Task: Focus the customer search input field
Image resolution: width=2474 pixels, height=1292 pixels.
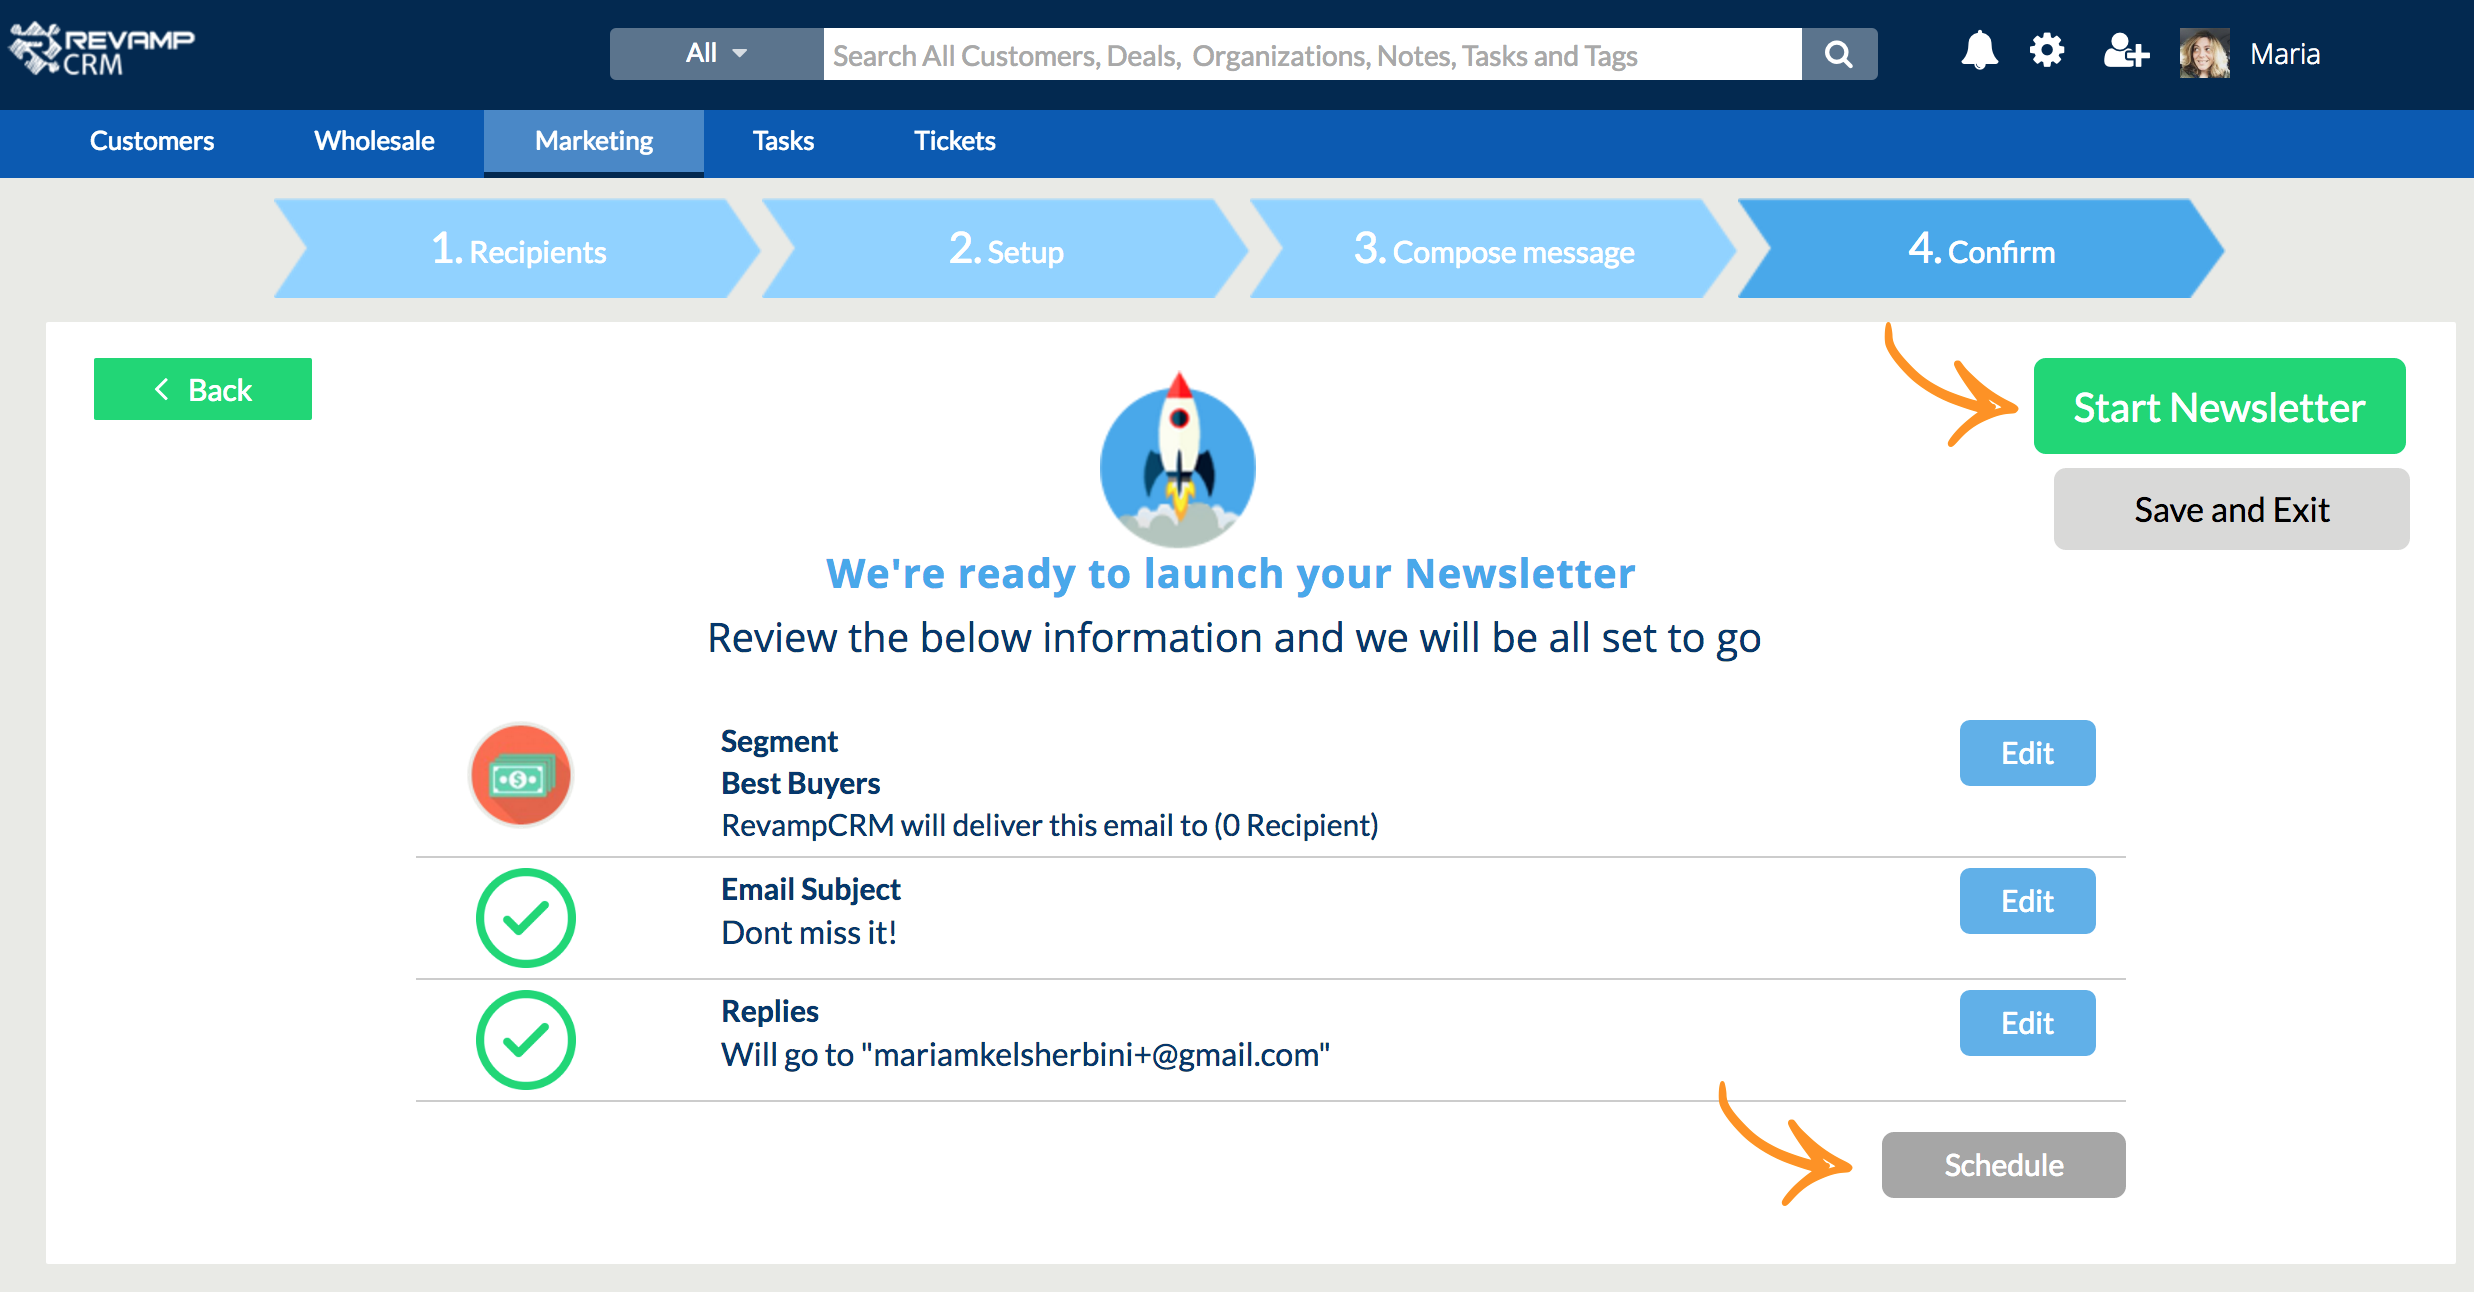Action: tap(1312, 55)
